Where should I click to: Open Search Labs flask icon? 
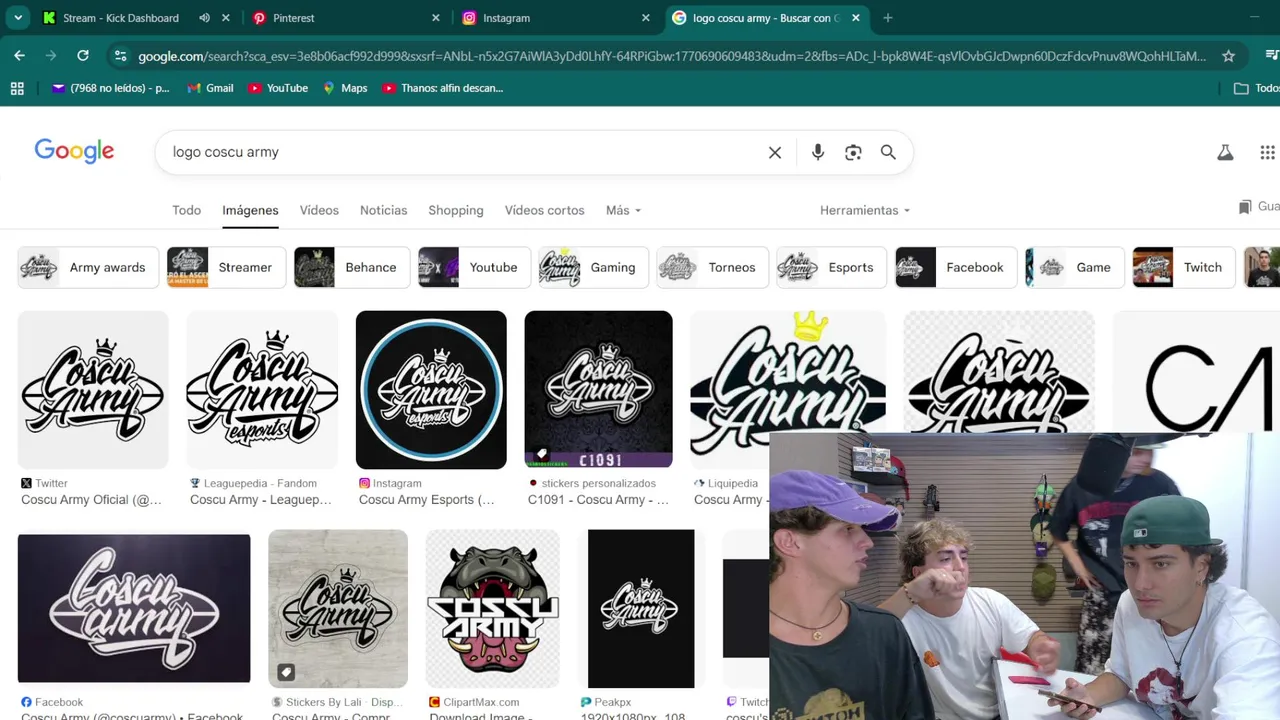pos(1225,152)
